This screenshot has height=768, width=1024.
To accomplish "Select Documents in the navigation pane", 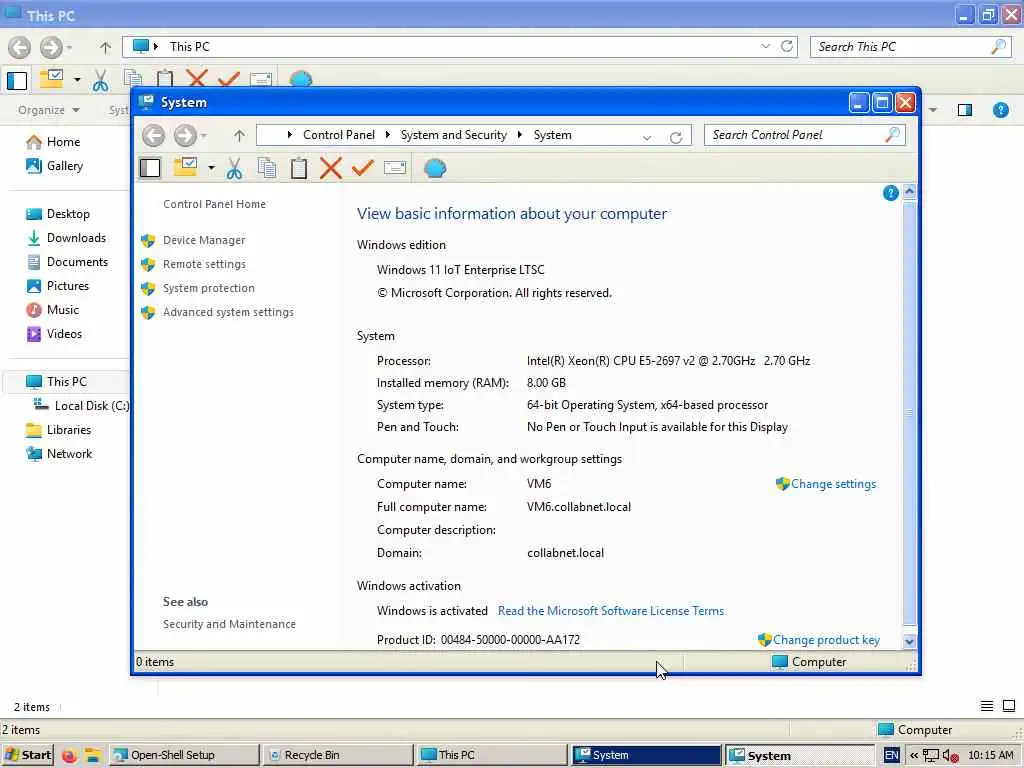I will tap(77, 262).
